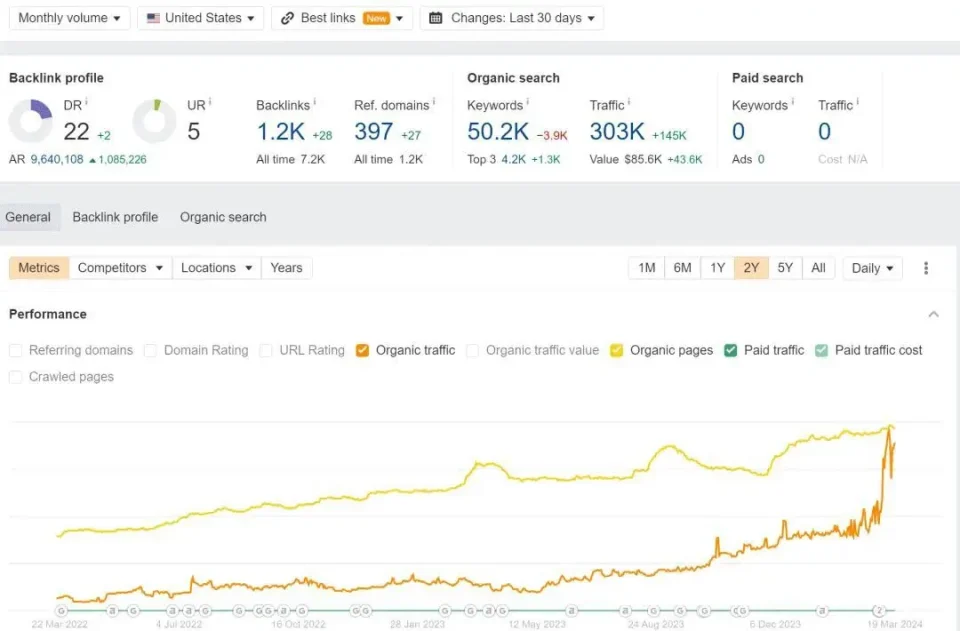
Task: Click the Paid search Keywords value 0
Action: coord(738,132)
